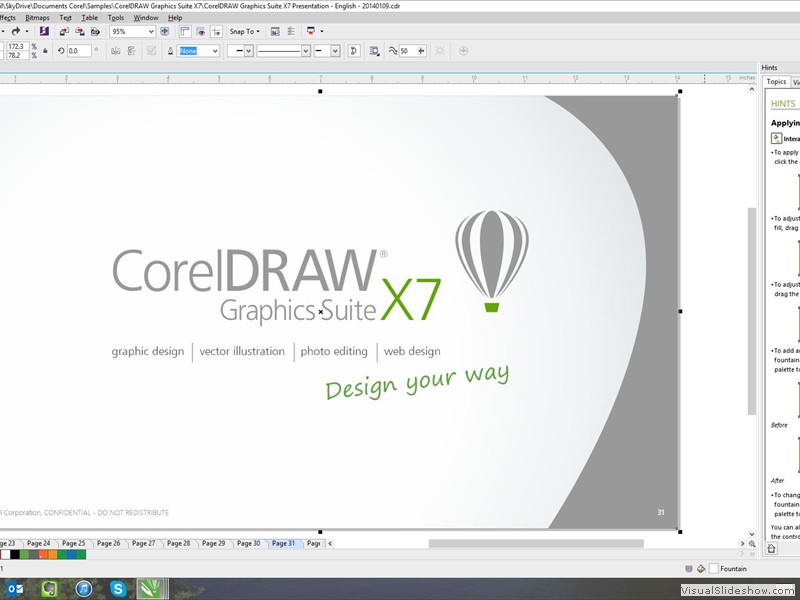Go to Page 29 tab
The width and height of the screenshot is (800, 600).
(213, 543)
